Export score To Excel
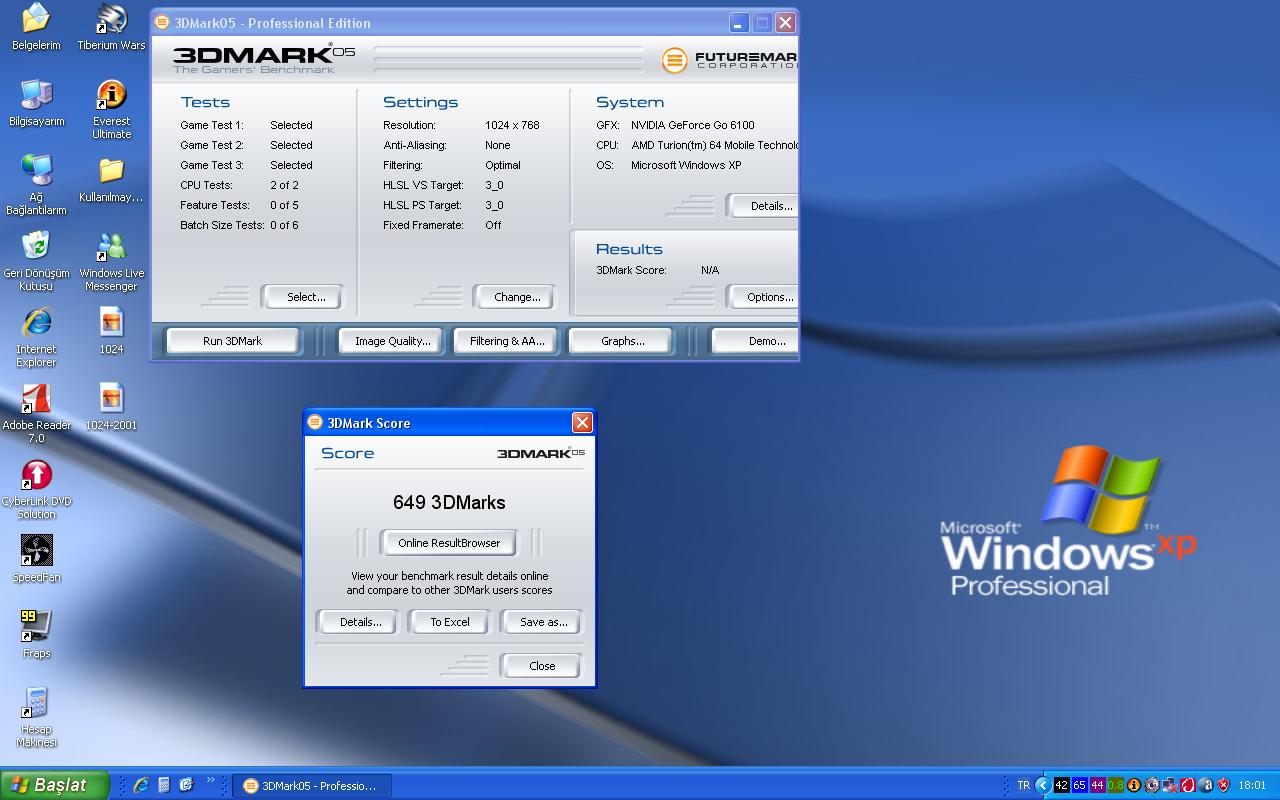 [449, 622]
